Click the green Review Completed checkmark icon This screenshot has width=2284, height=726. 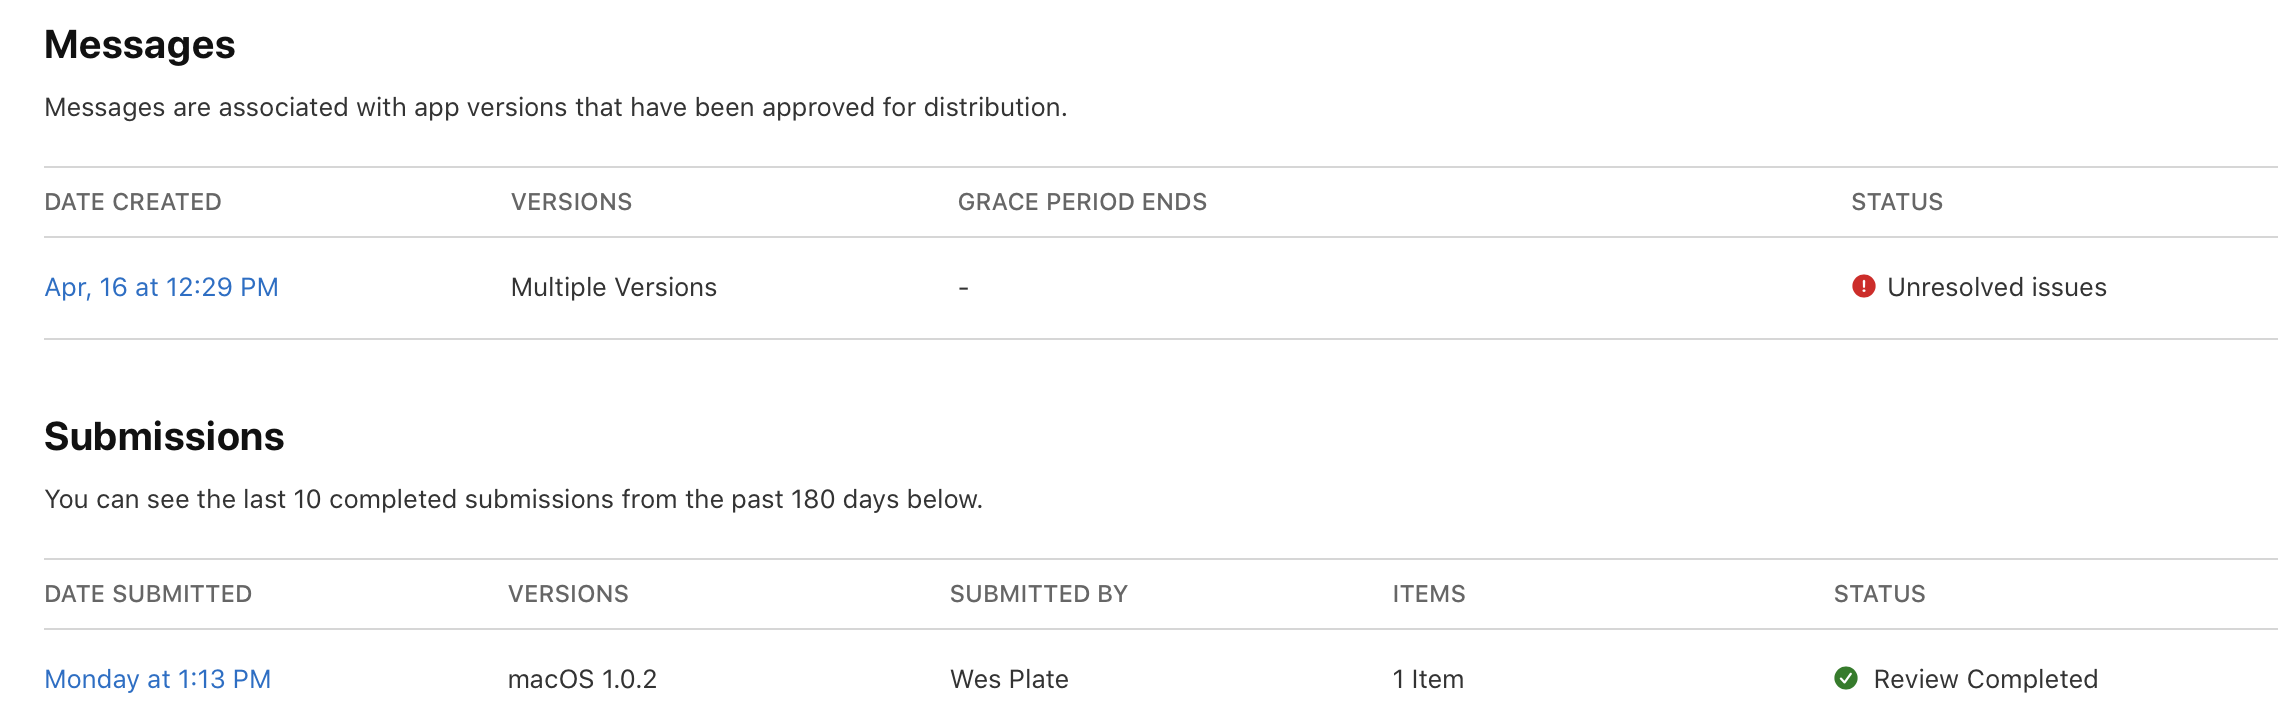point(1846,679)
